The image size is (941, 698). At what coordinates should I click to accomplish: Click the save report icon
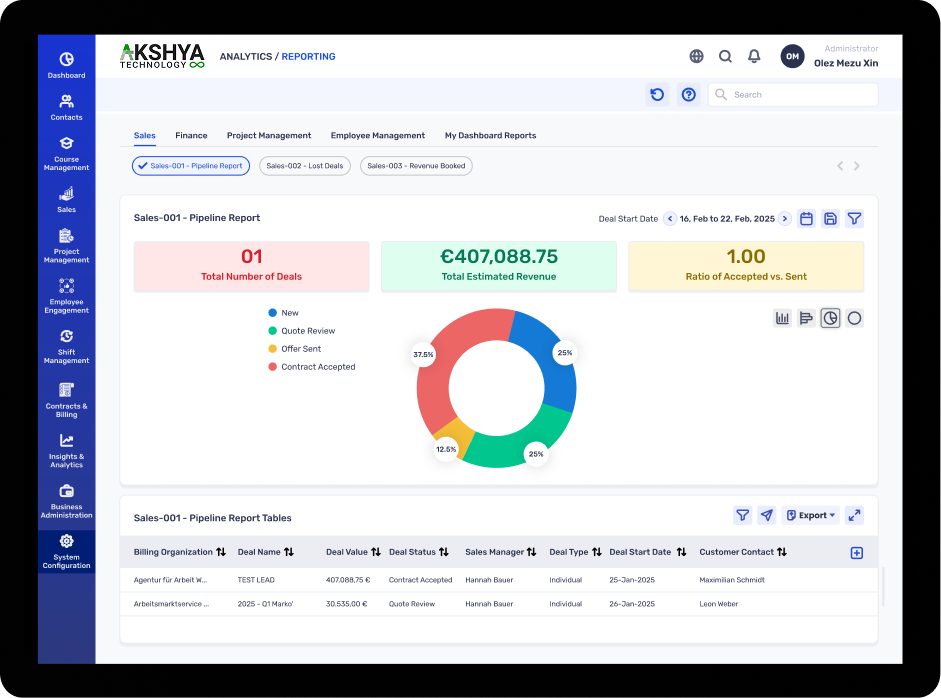pyautogui.click(x=830, y=219)
